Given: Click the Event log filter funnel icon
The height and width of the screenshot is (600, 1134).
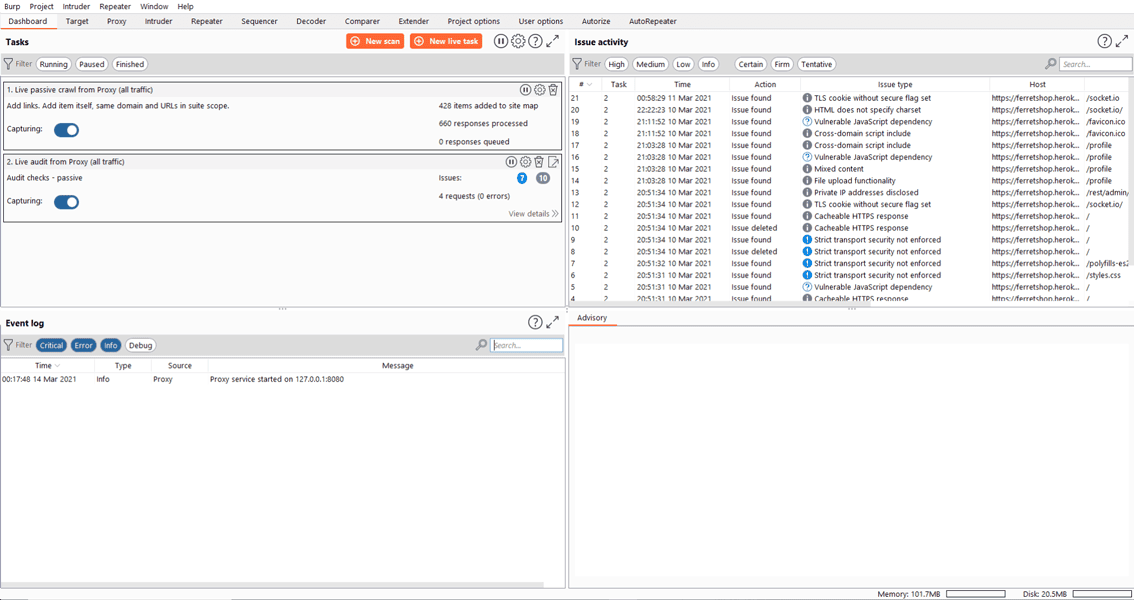Looking at the screenshot, I should click(x=9, y=345).
